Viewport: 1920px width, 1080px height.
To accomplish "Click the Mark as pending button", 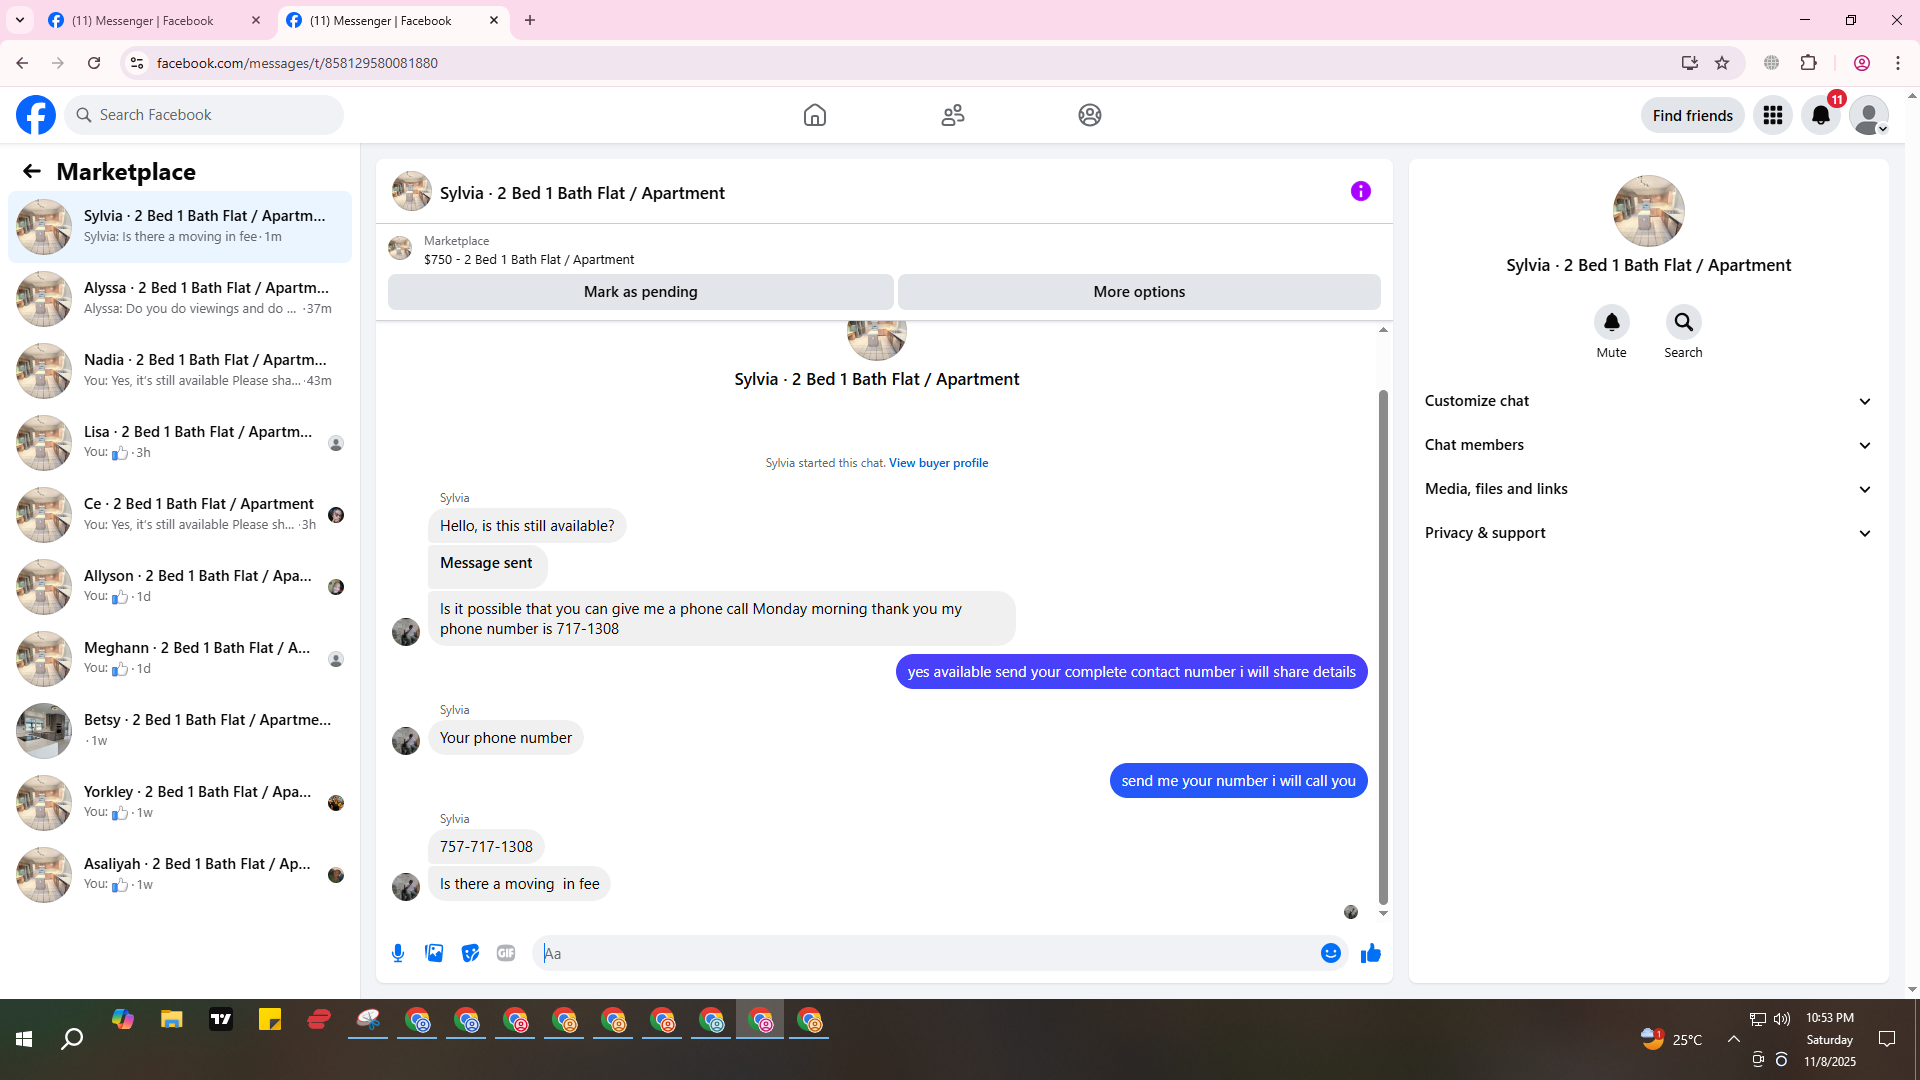I will pos(640,292).
